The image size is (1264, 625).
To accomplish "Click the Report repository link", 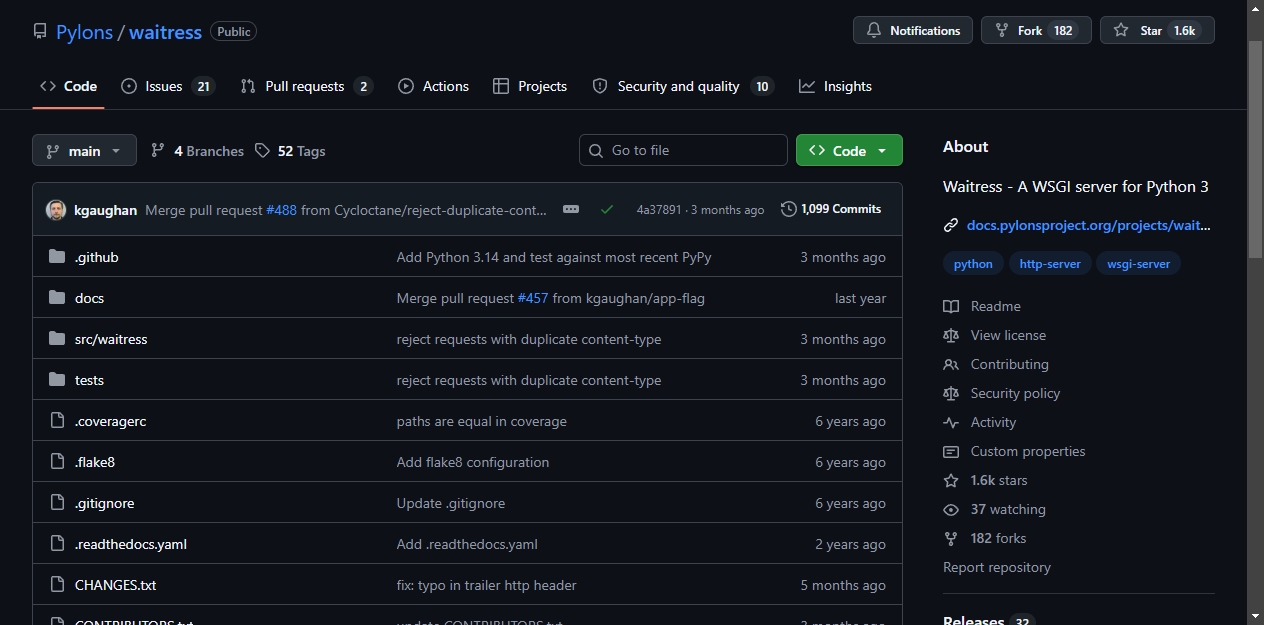I will pos(997,567).
